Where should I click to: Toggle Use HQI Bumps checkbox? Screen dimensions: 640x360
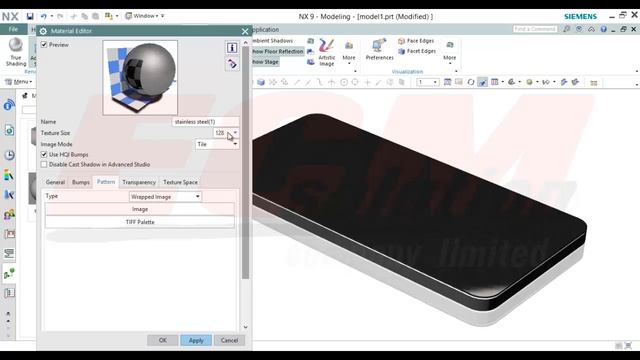44,154
